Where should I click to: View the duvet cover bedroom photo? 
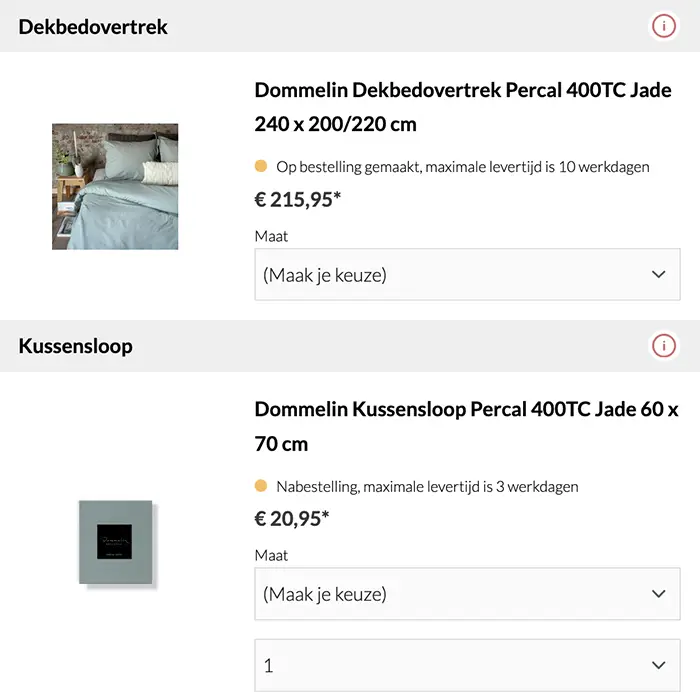(x=115, y=186)
